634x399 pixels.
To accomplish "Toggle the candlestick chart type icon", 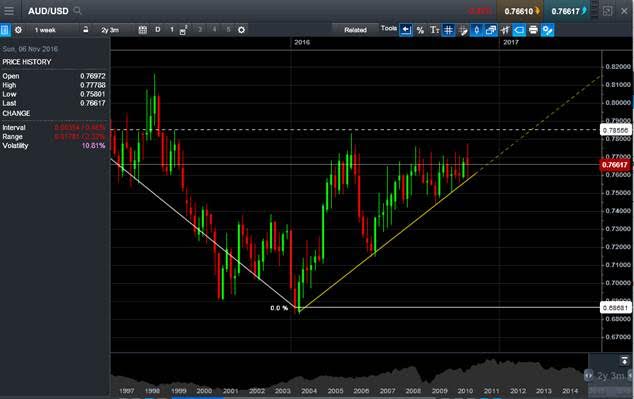I will point(476,30).
